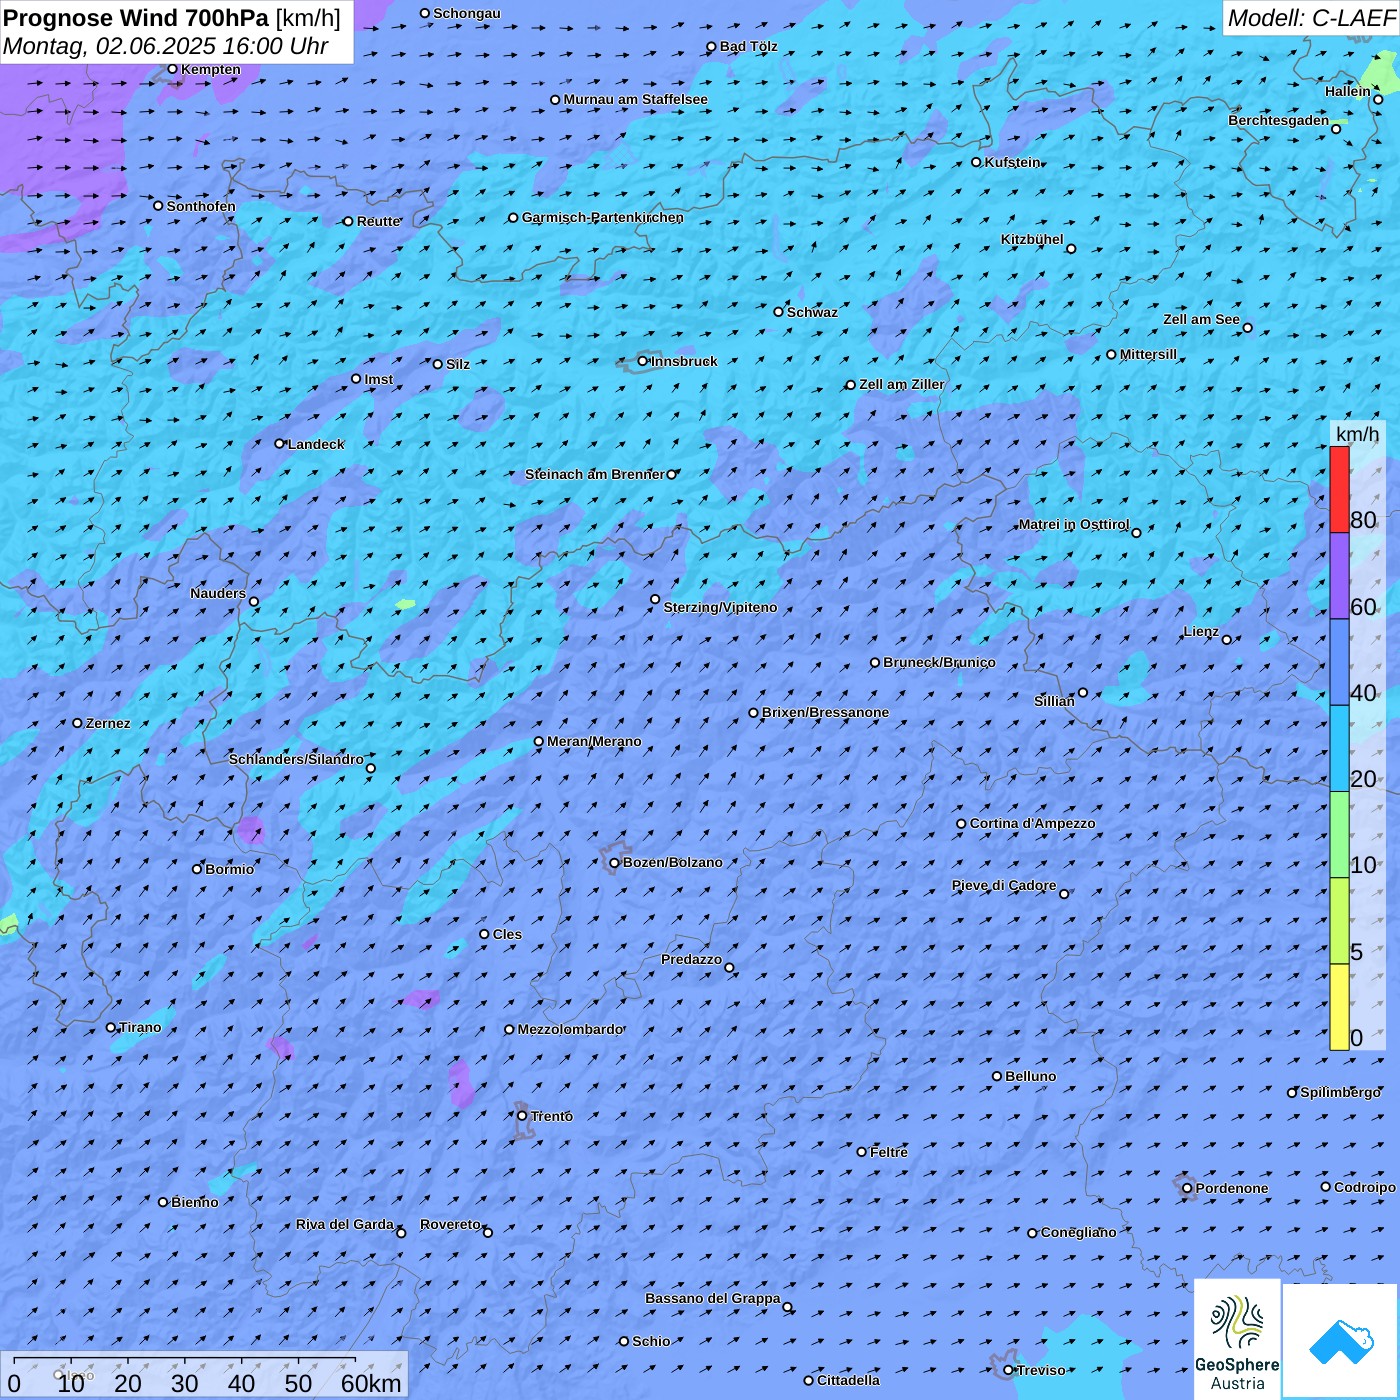The height and width of the screenshot is (1400, 1400).
Task: Click the Schwaz city marker
Action: pos(779,312)
